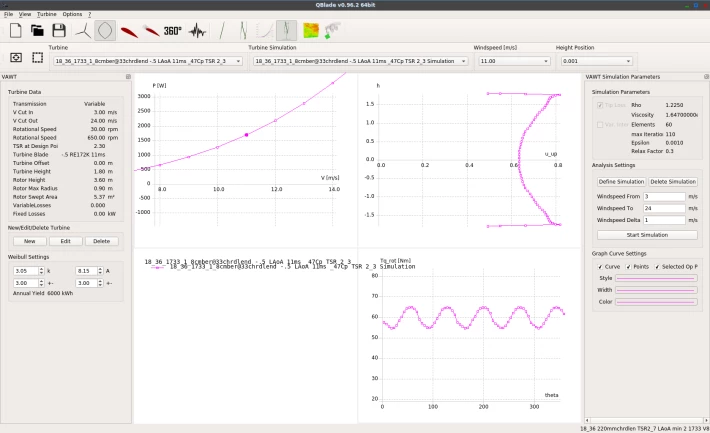Open the colored contour map module
The height and width of the screenshot is (433, 710).
coord(311,31)
